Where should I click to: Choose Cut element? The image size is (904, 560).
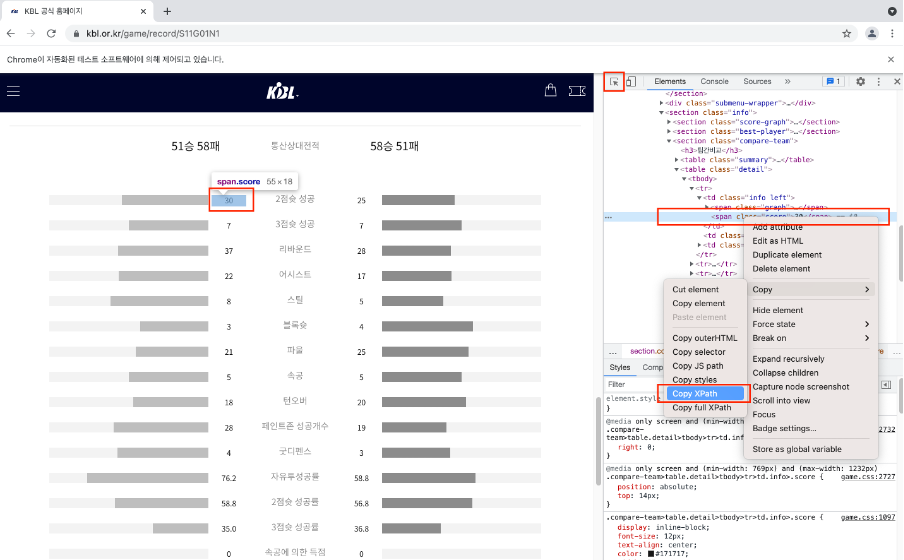tap(695, 290)
